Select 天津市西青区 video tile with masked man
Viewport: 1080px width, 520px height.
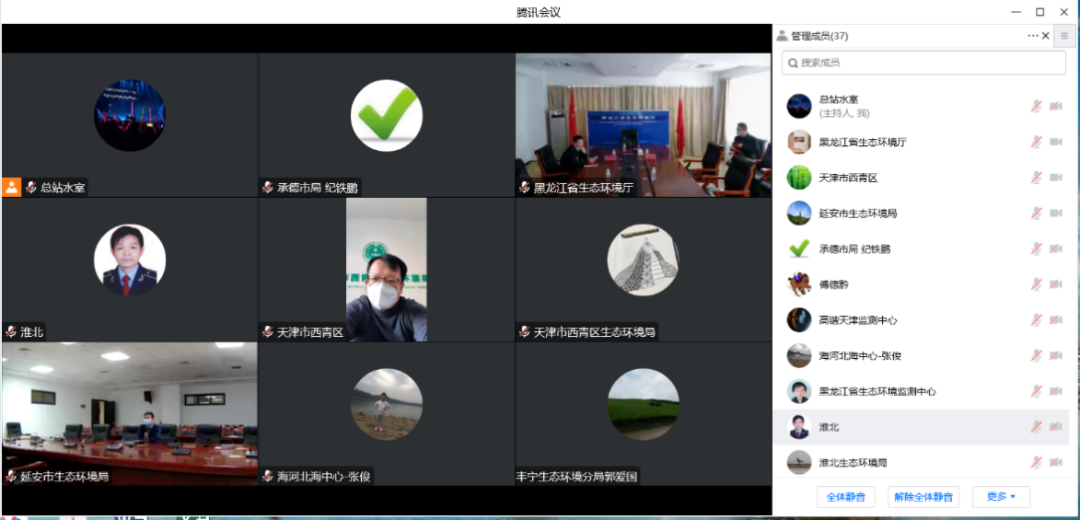click(x=387, y=270)
